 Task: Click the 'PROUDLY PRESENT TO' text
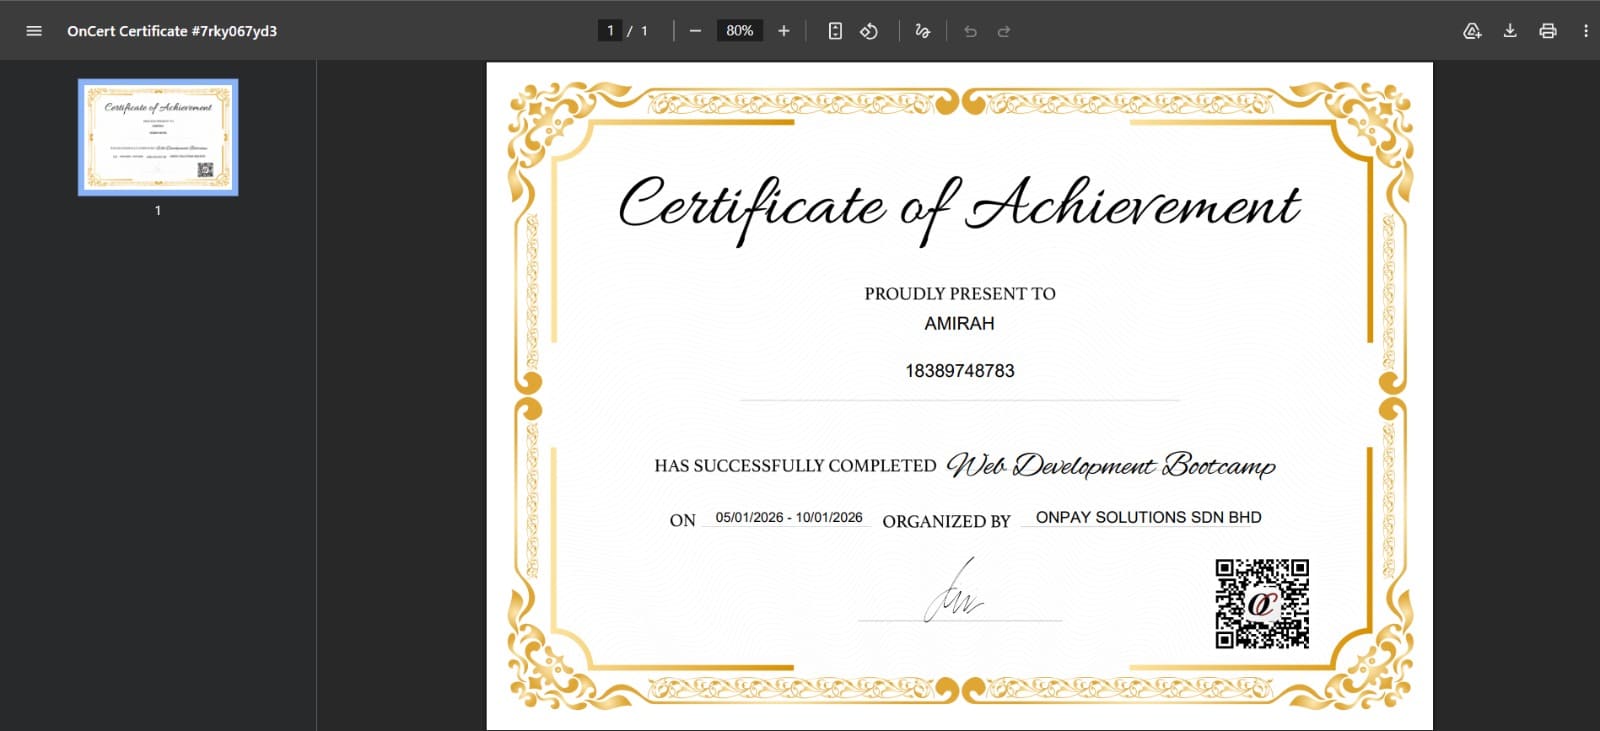pos(960,294)
